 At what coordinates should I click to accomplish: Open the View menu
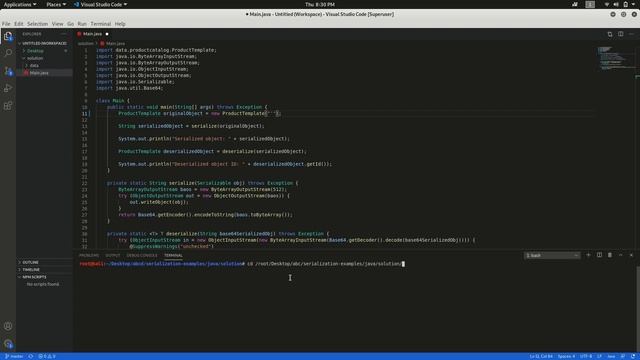[58, 24]
